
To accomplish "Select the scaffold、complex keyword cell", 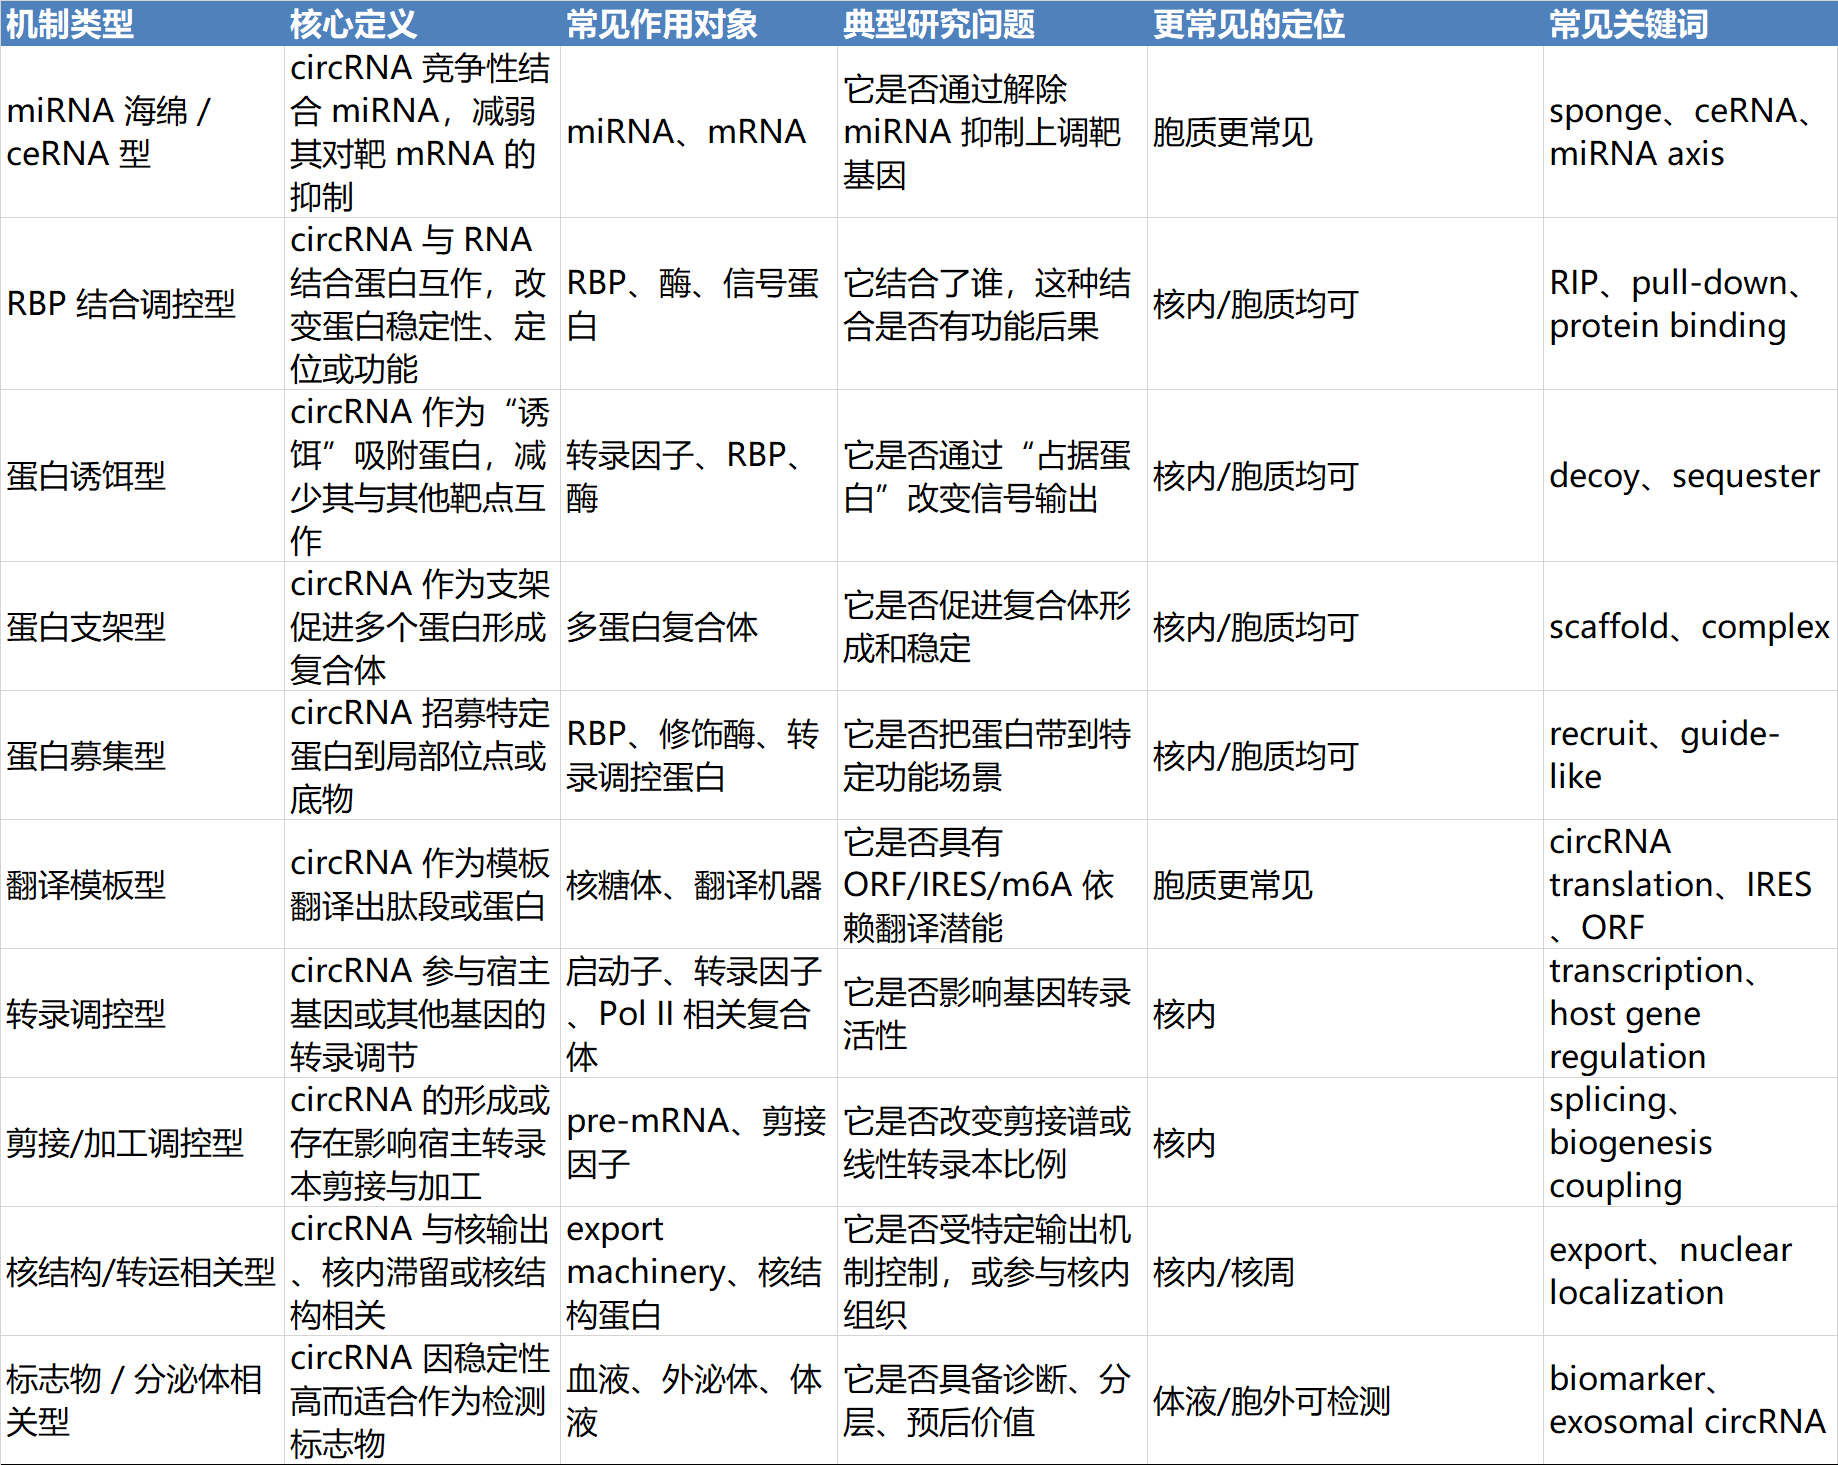I will [1689, 627].
